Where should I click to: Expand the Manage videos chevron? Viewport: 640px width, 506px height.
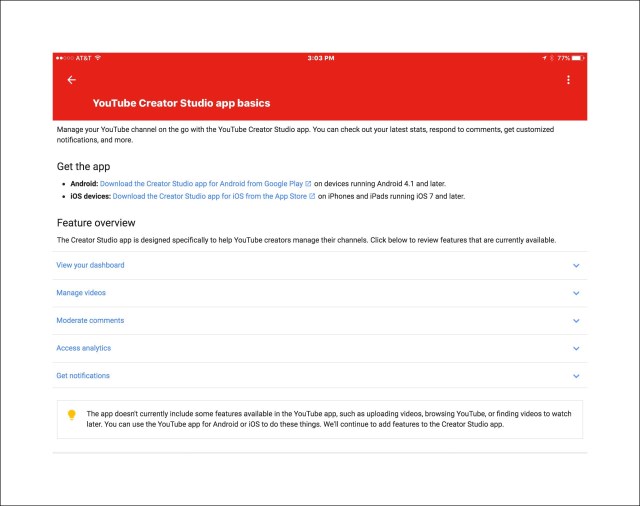[x=576, y=293]
